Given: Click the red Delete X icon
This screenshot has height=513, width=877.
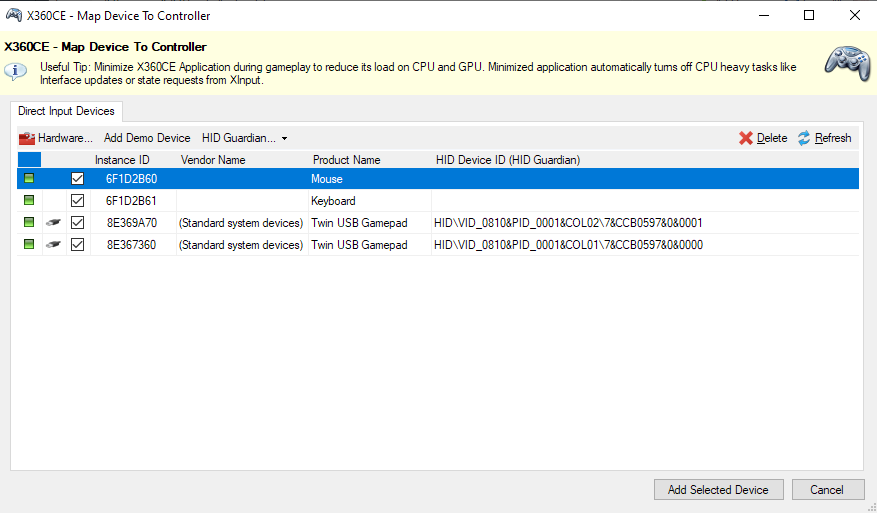Looking at the screenshot, I should pyautogui.click(x=746, y=138).
